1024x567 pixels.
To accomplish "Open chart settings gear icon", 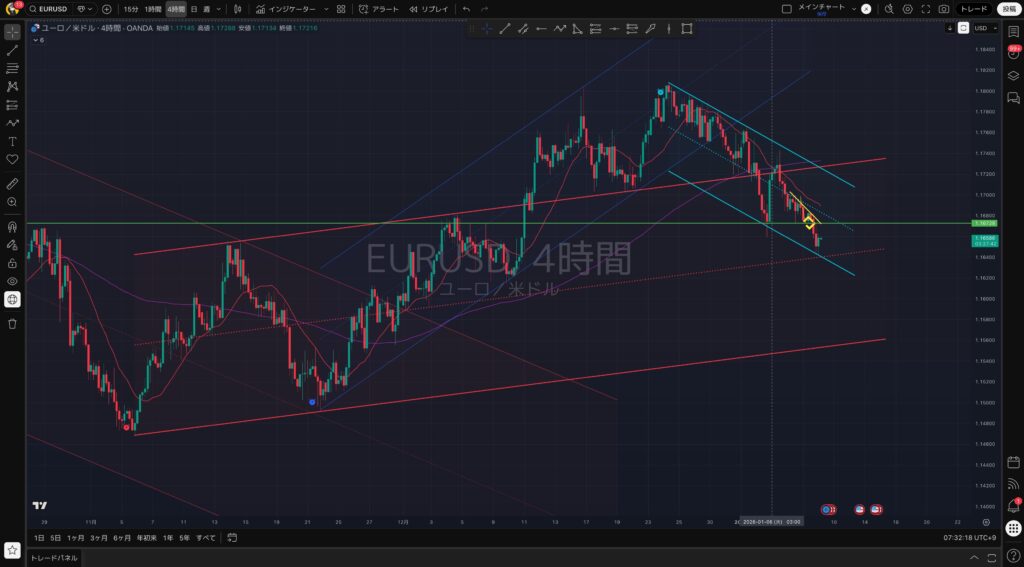I will click(907, 9).
